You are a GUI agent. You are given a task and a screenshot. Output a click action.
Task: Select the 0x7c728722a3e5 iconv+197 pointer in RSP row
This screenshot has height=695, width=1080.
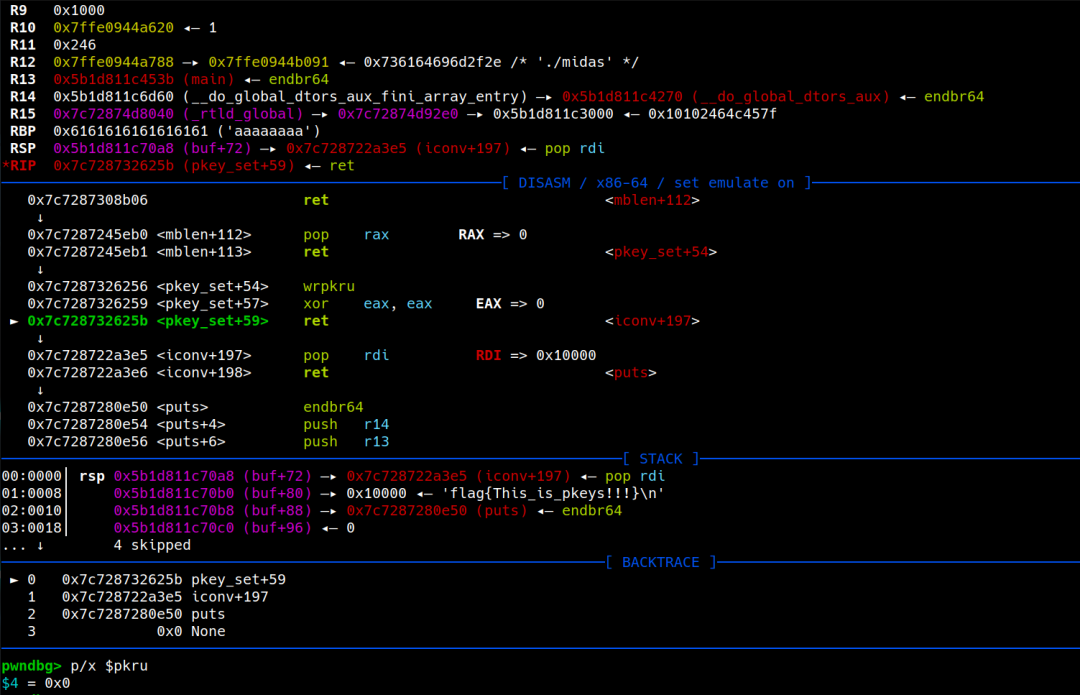tap(398, 148)
